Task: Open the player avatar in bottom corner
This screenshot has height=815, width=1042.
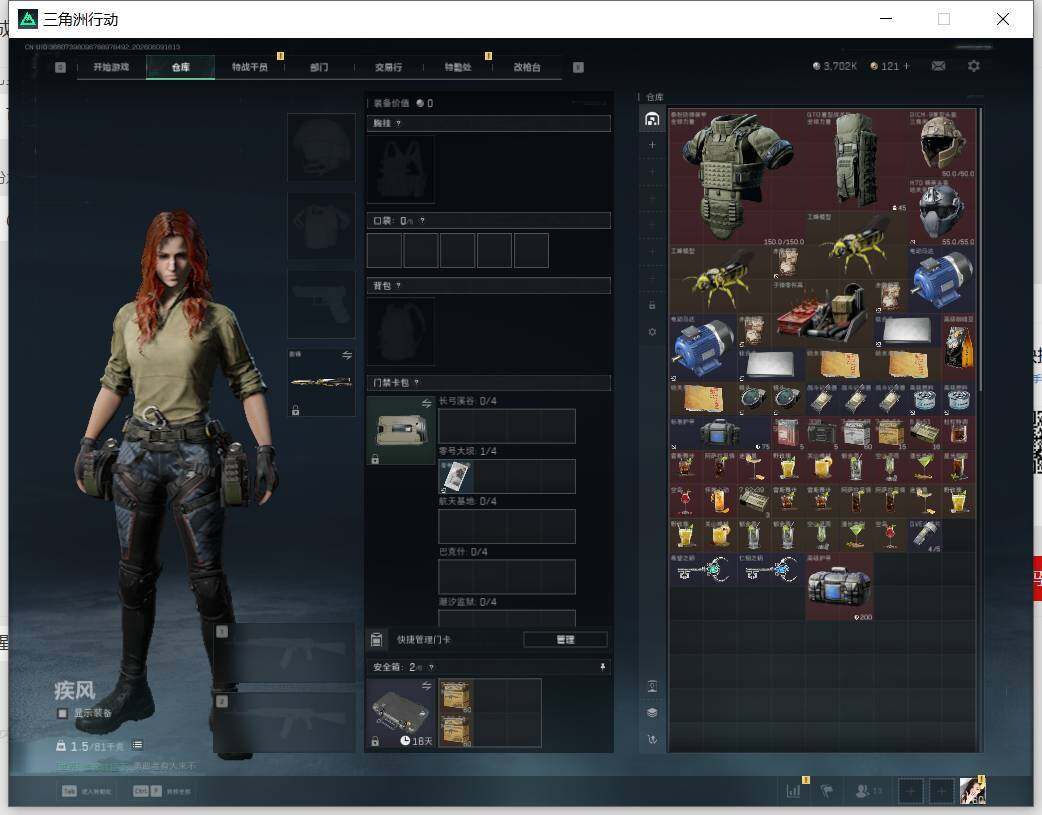Action: [x=972, y=790]
